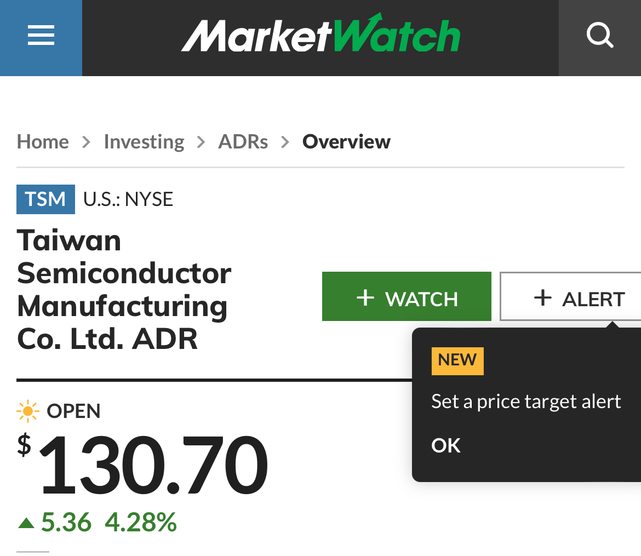Add TSM to watchlist with WATCH button
Viewport: 641px width, 556px height.
[406, 296]
